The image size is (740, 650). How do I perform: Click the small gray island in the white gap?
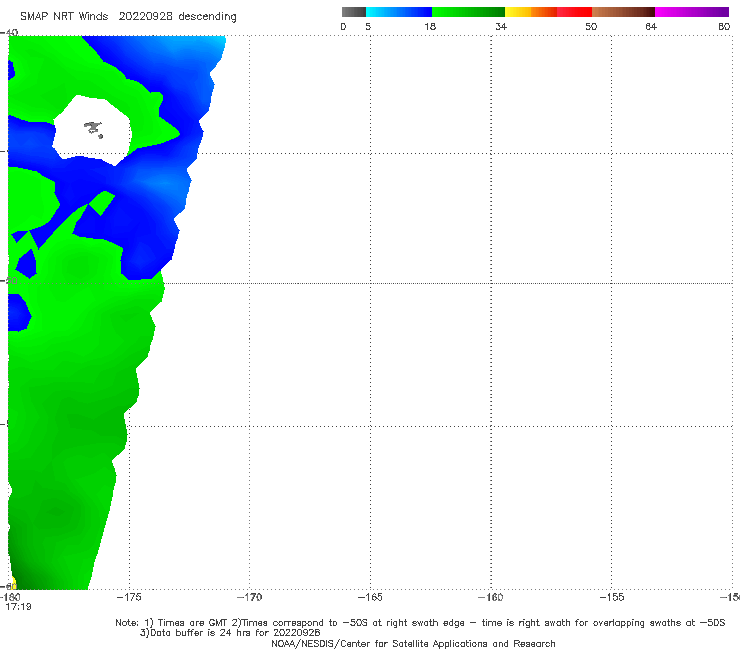coord(93,129)
